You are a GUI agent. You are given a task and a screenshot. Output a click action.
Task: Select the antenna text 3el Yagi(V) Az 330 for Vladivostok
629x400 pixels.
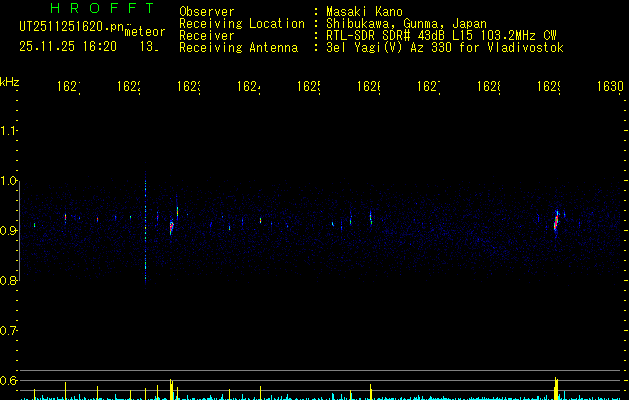coord(445,48)
